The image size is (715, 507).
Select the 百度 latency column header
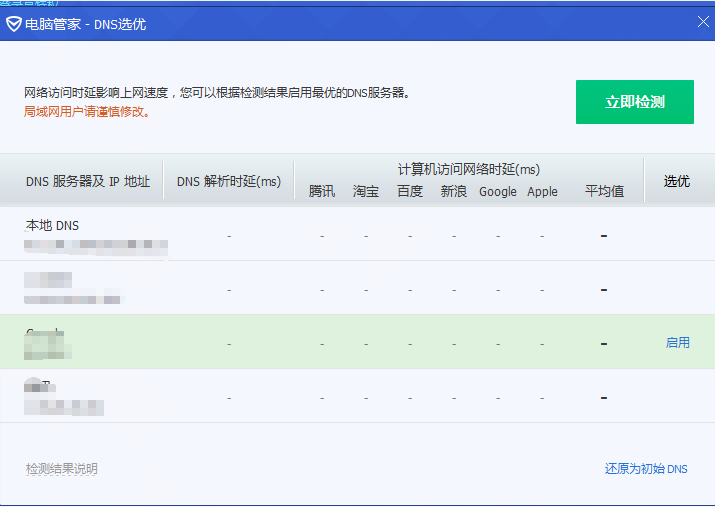coord(410,191)
